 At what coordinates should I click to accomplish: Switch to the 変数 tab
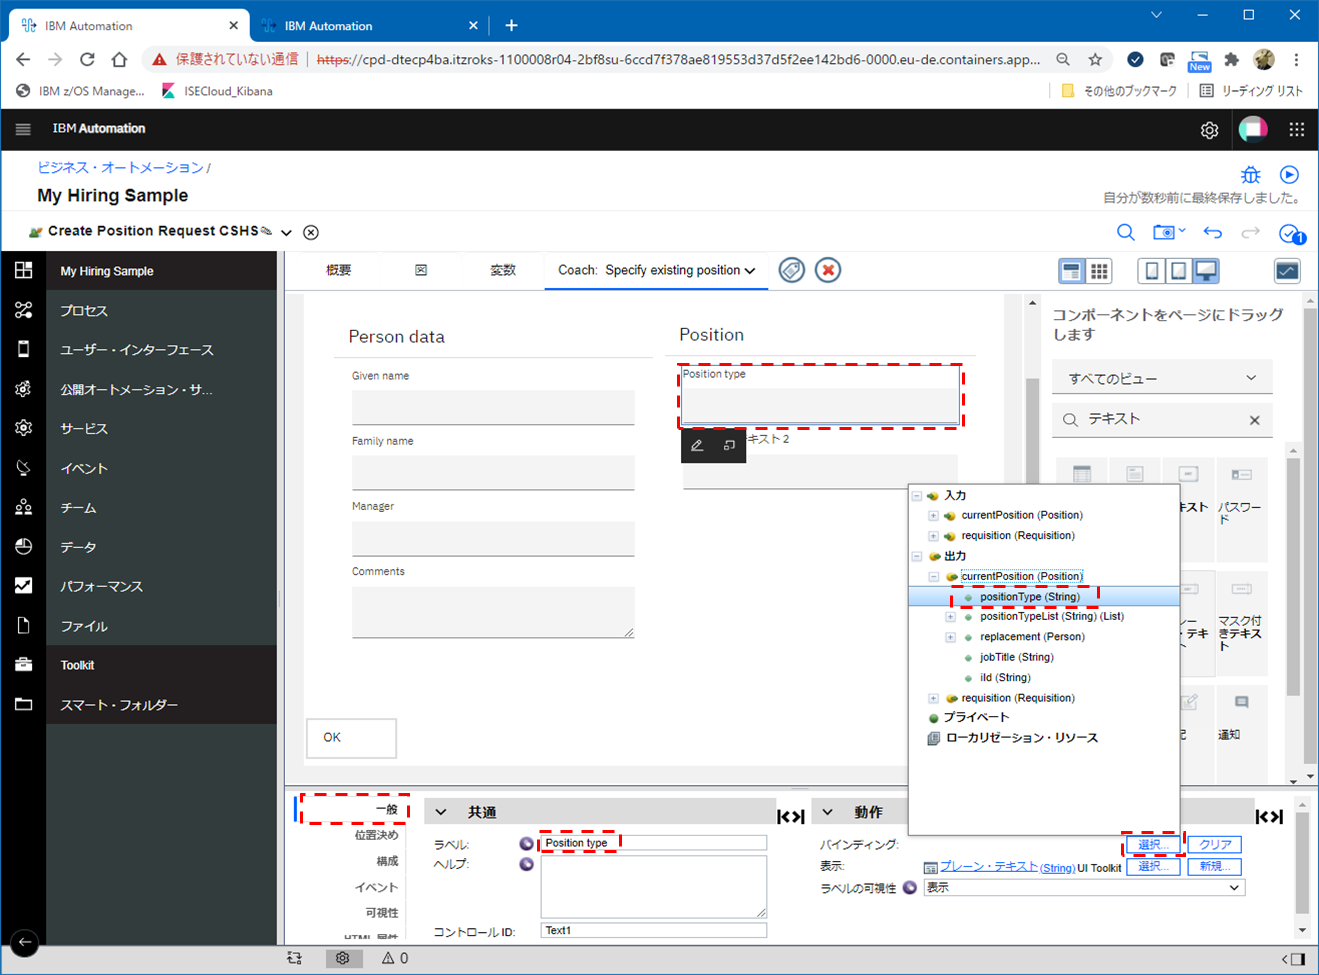[503, 270]
